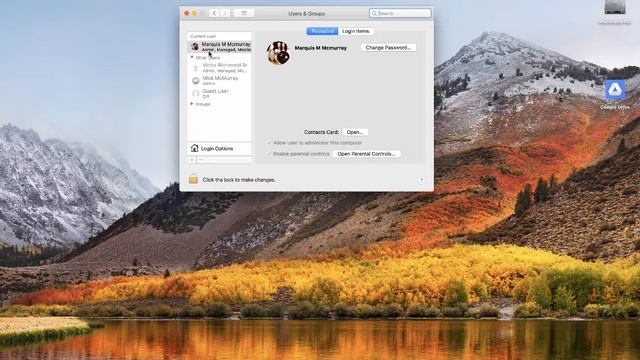Go back with the toolbar back arrow
This screenshot has width=640, height=360.
214,13
